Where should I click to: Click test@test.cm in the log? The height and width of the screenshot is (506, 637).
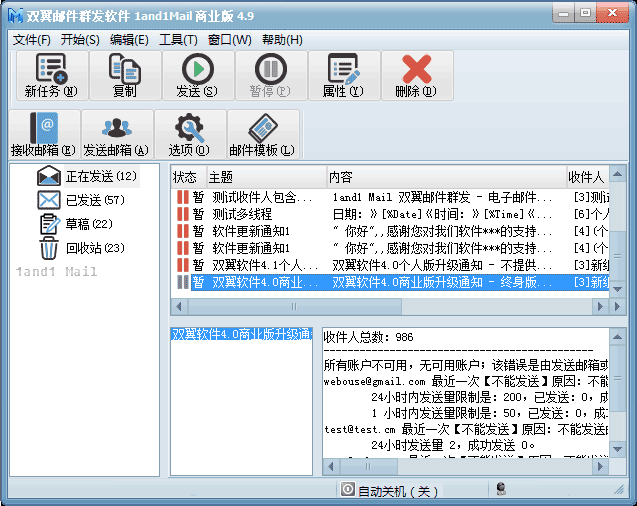[x=360, y=430]
